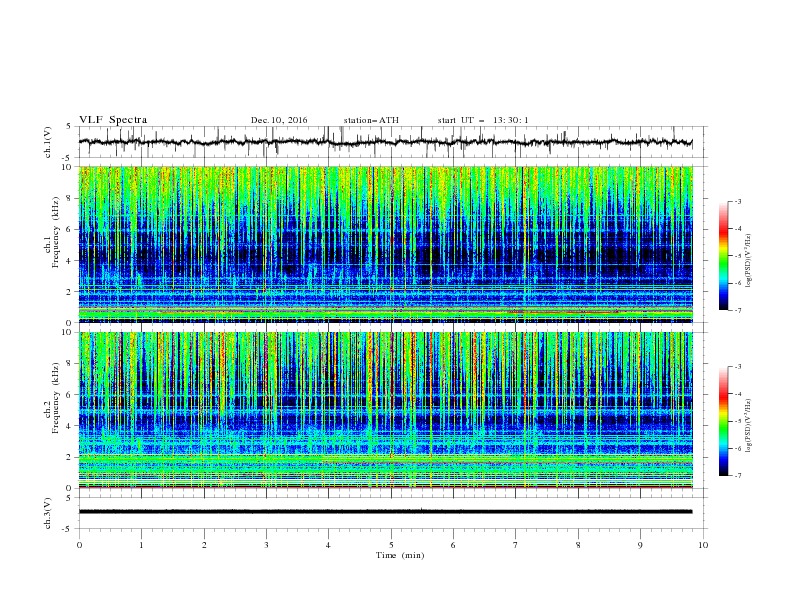Click the 'Time (min)' axis title
The image size is (792, 612).
400,555
